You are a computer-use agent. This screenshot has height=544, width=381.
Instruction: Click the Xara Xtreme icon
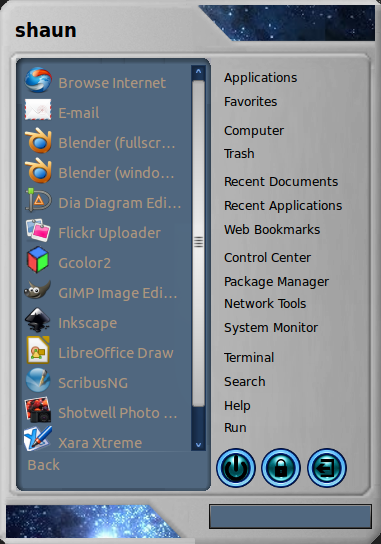tap(38, 439)
